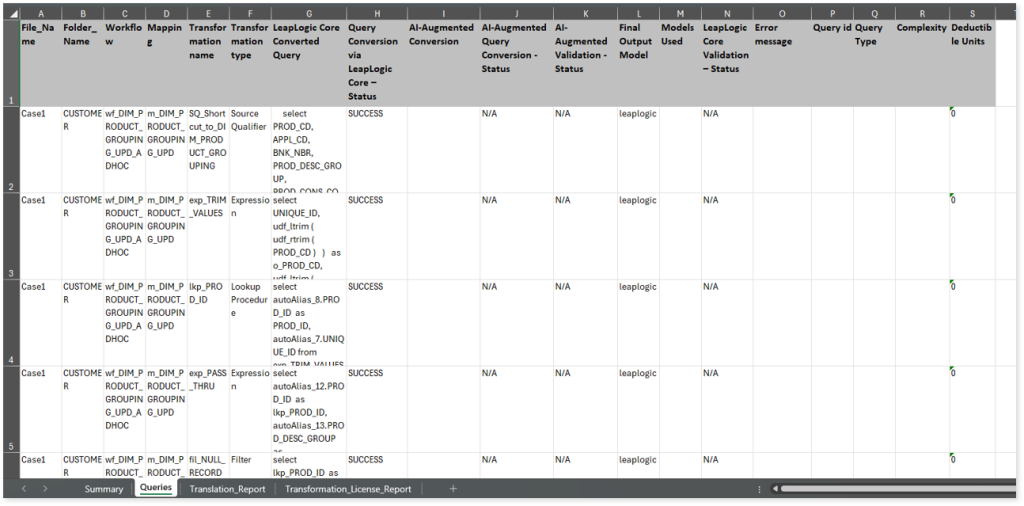The image size is (1024, 506).
Task: Click the previous sheet navigation arrow
Action: click(25, 489)
